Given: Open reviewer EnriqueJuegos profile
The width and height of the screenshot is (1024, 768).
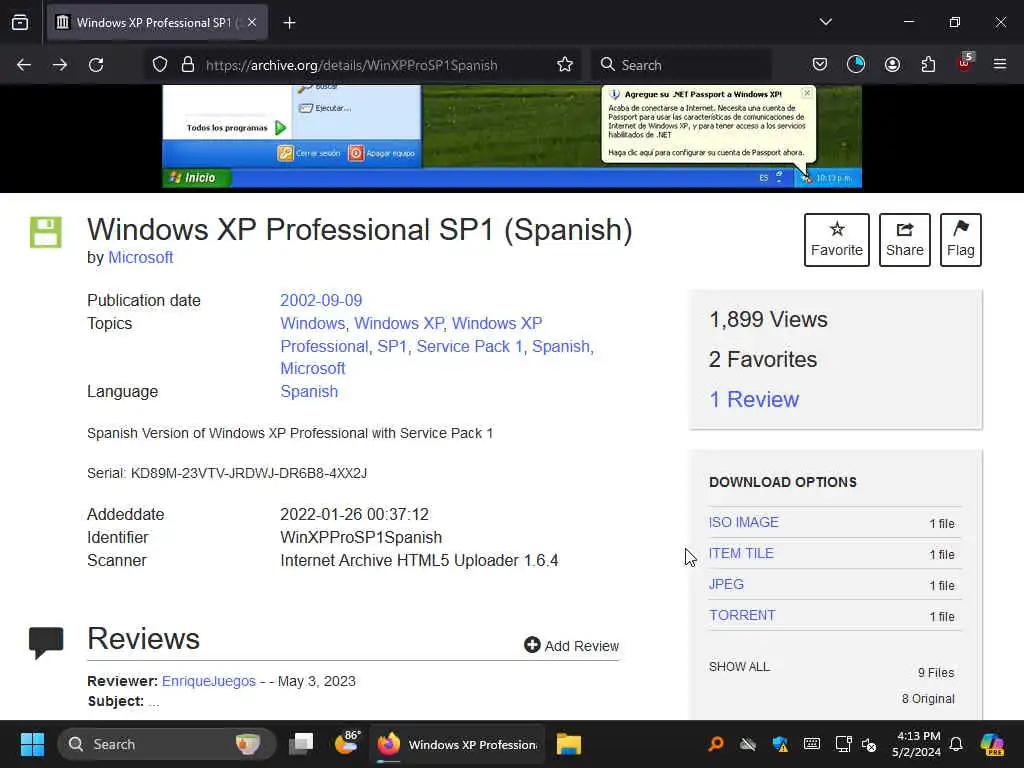Looking at the screenshot, I should click(208, 681).
